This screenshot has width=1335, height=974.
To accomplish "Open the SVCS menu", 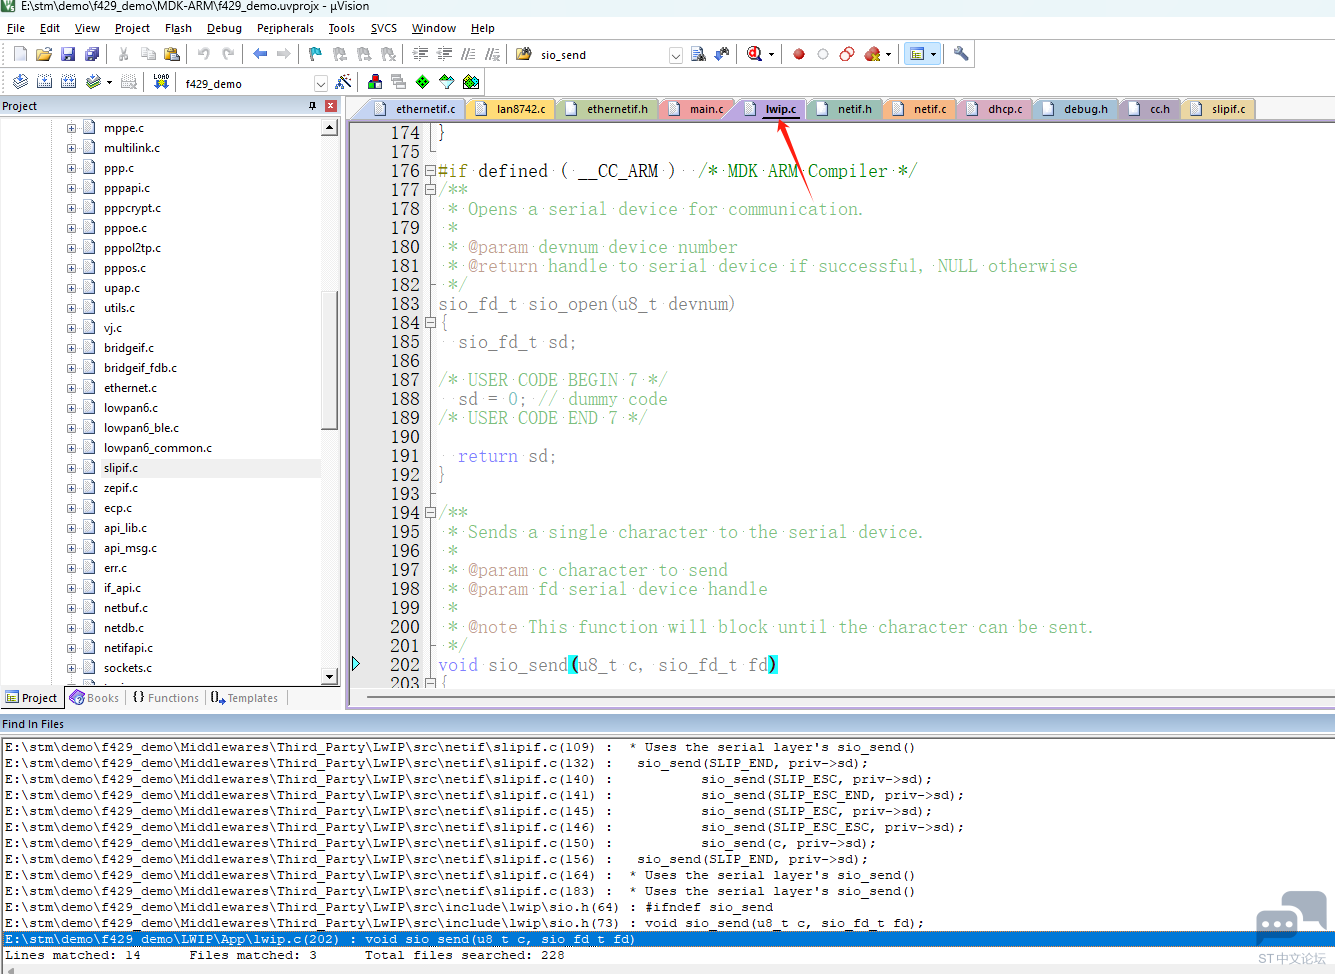I will 383,28.
